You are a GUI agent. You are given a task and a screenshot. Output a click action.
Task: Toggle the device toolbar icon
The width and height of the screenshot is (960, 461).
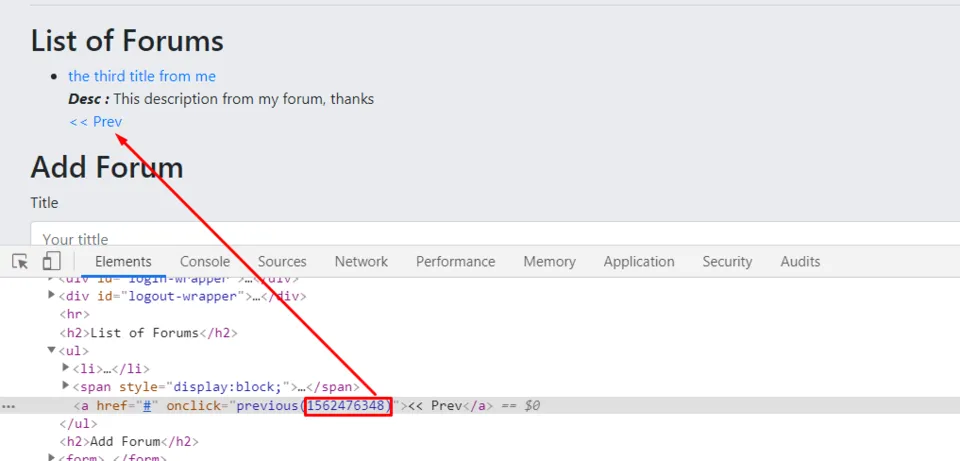[51, 261]
